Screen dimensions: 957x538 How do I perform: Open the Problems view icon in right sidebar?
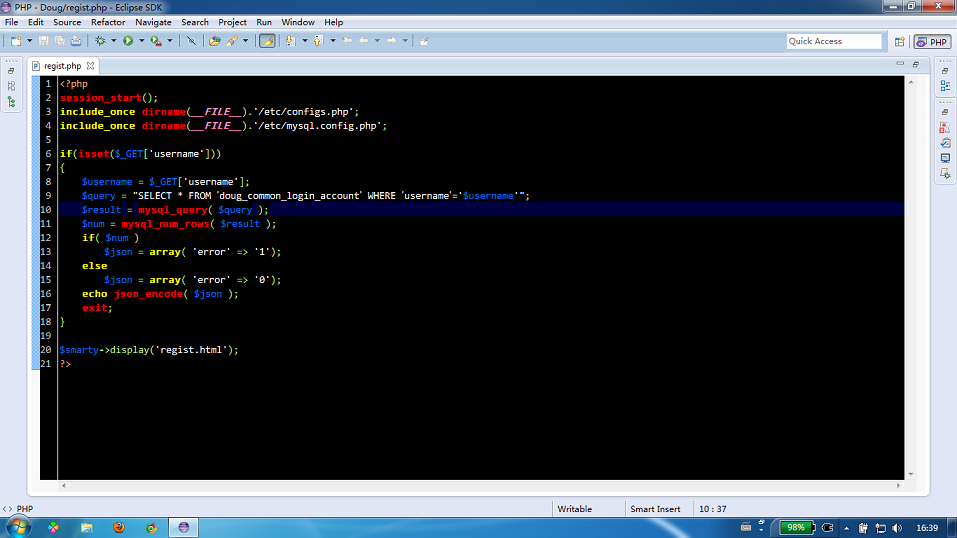(x=945, y=128)
